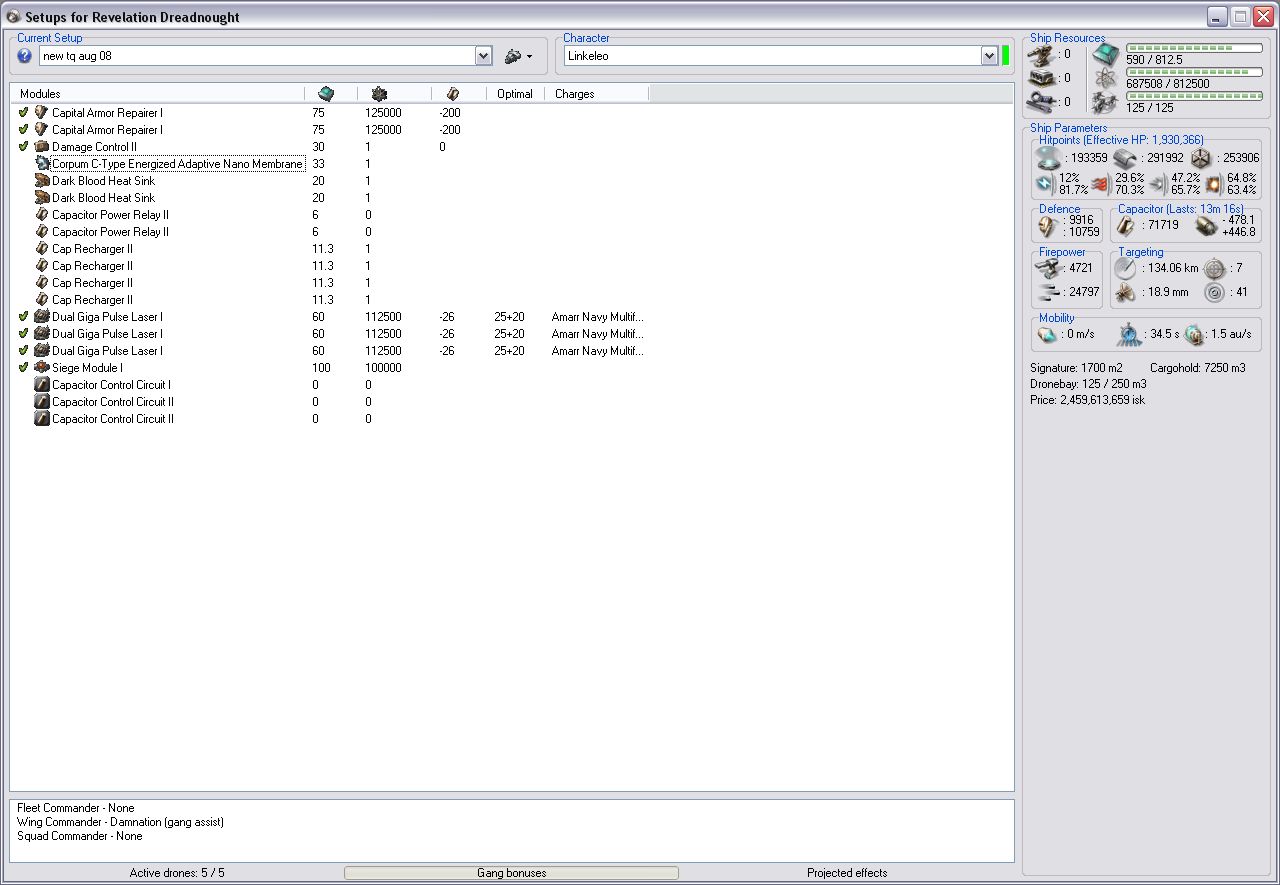Click the CPU icon beside 590 / 812.5
This screenshot has width=1280, height=885.
(x=1105, y=55)
